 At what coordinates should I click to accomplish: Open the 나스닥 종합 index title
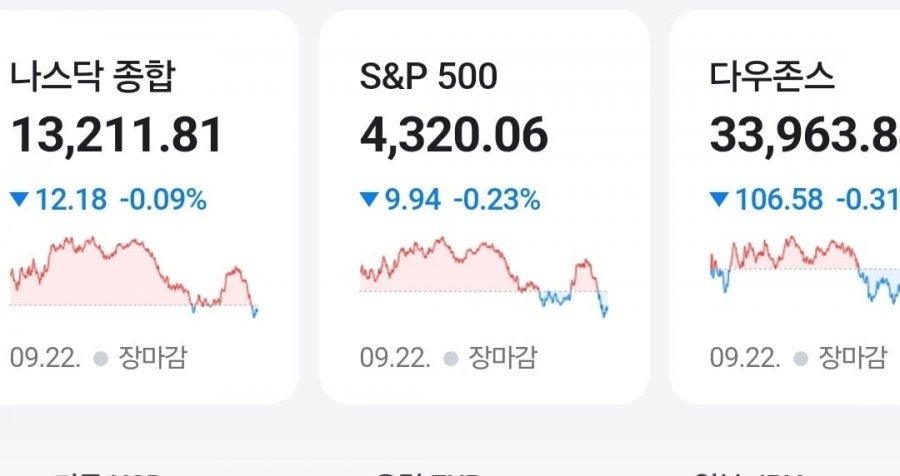coord(92,76)
